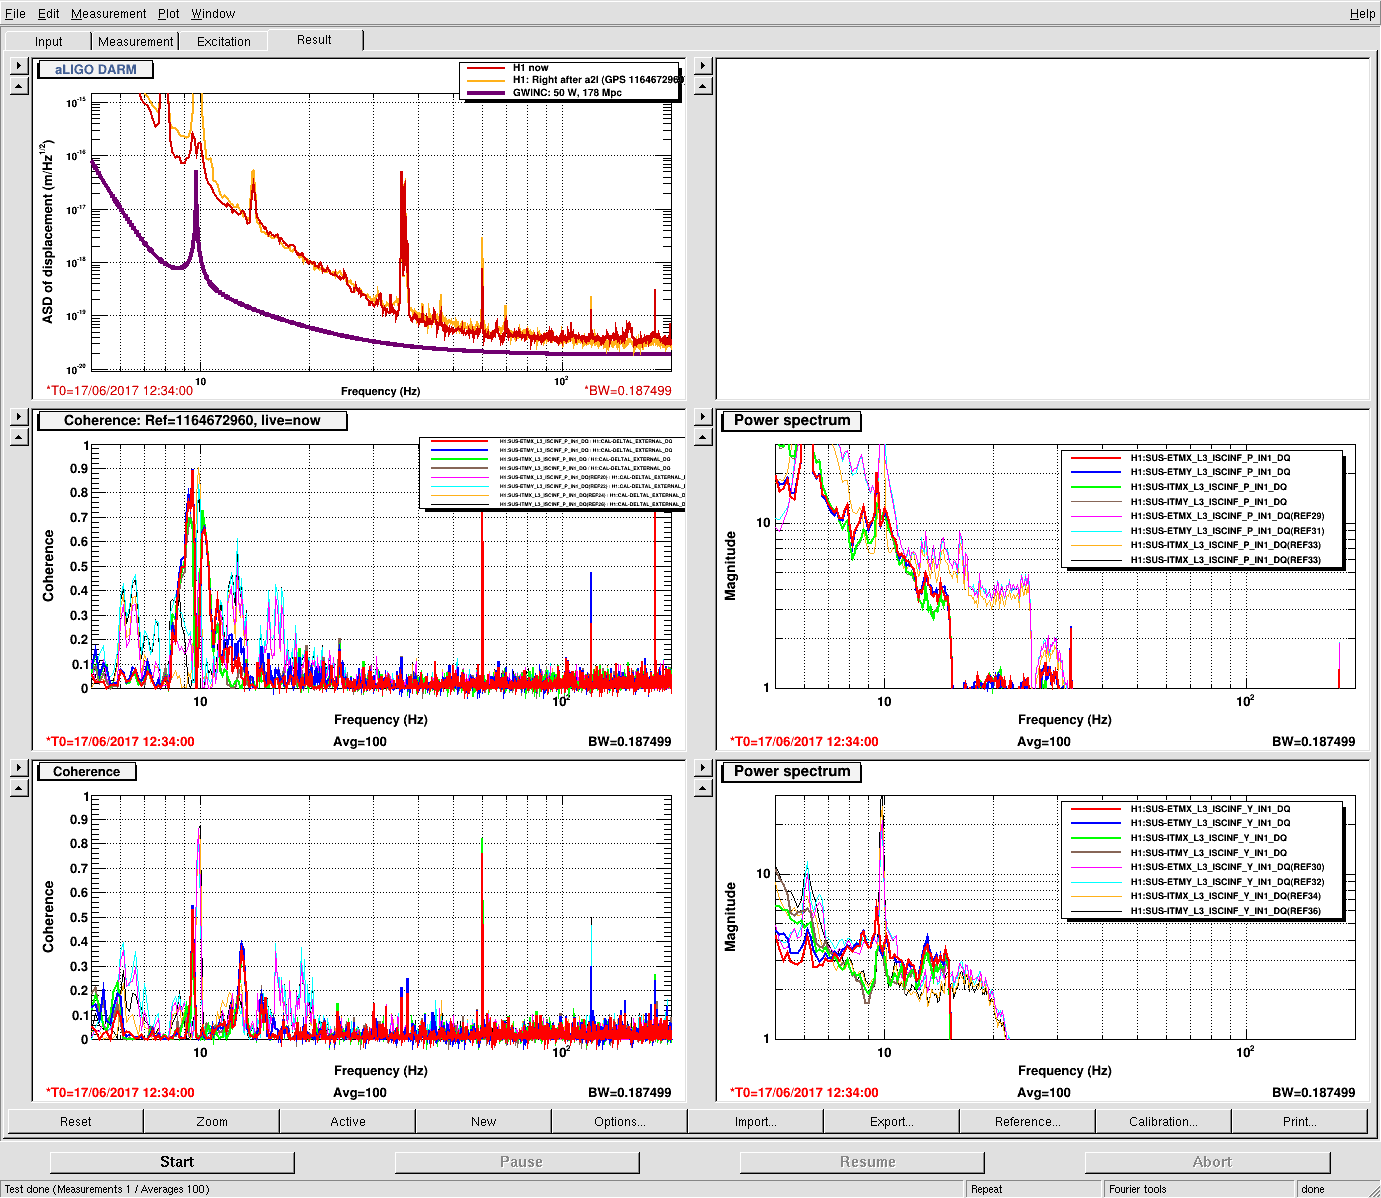Open the Window menu
Image resolution: width=1381 pixels, height=1198 pixels.
[213, 13]
